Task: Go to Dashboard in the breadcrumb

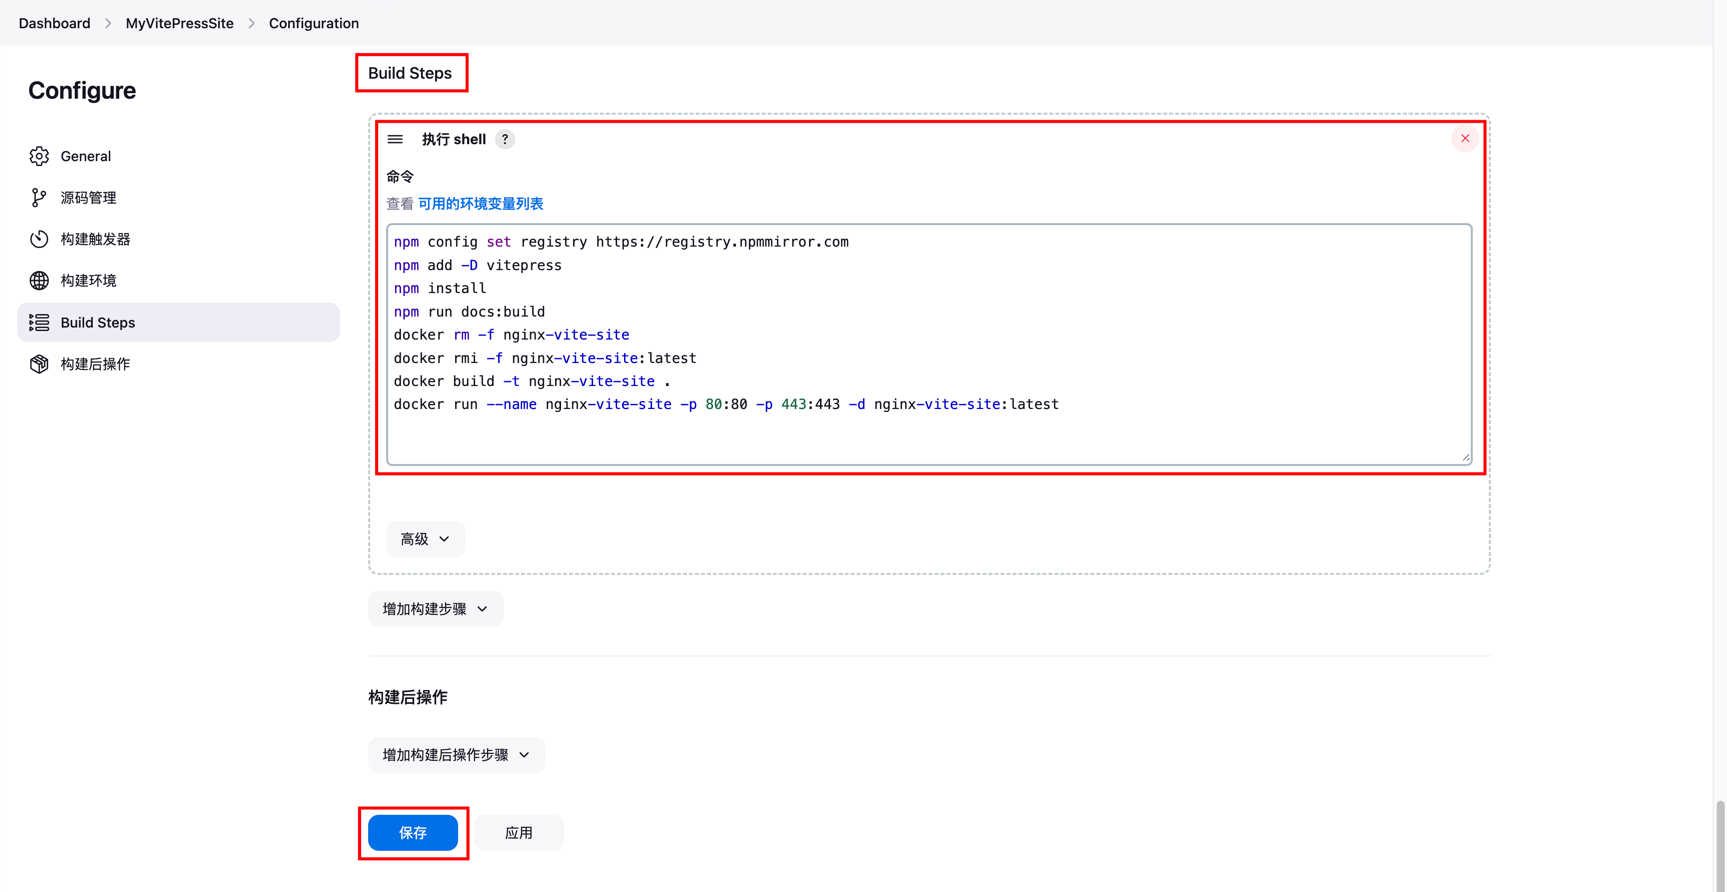Action: click(54, 23)
